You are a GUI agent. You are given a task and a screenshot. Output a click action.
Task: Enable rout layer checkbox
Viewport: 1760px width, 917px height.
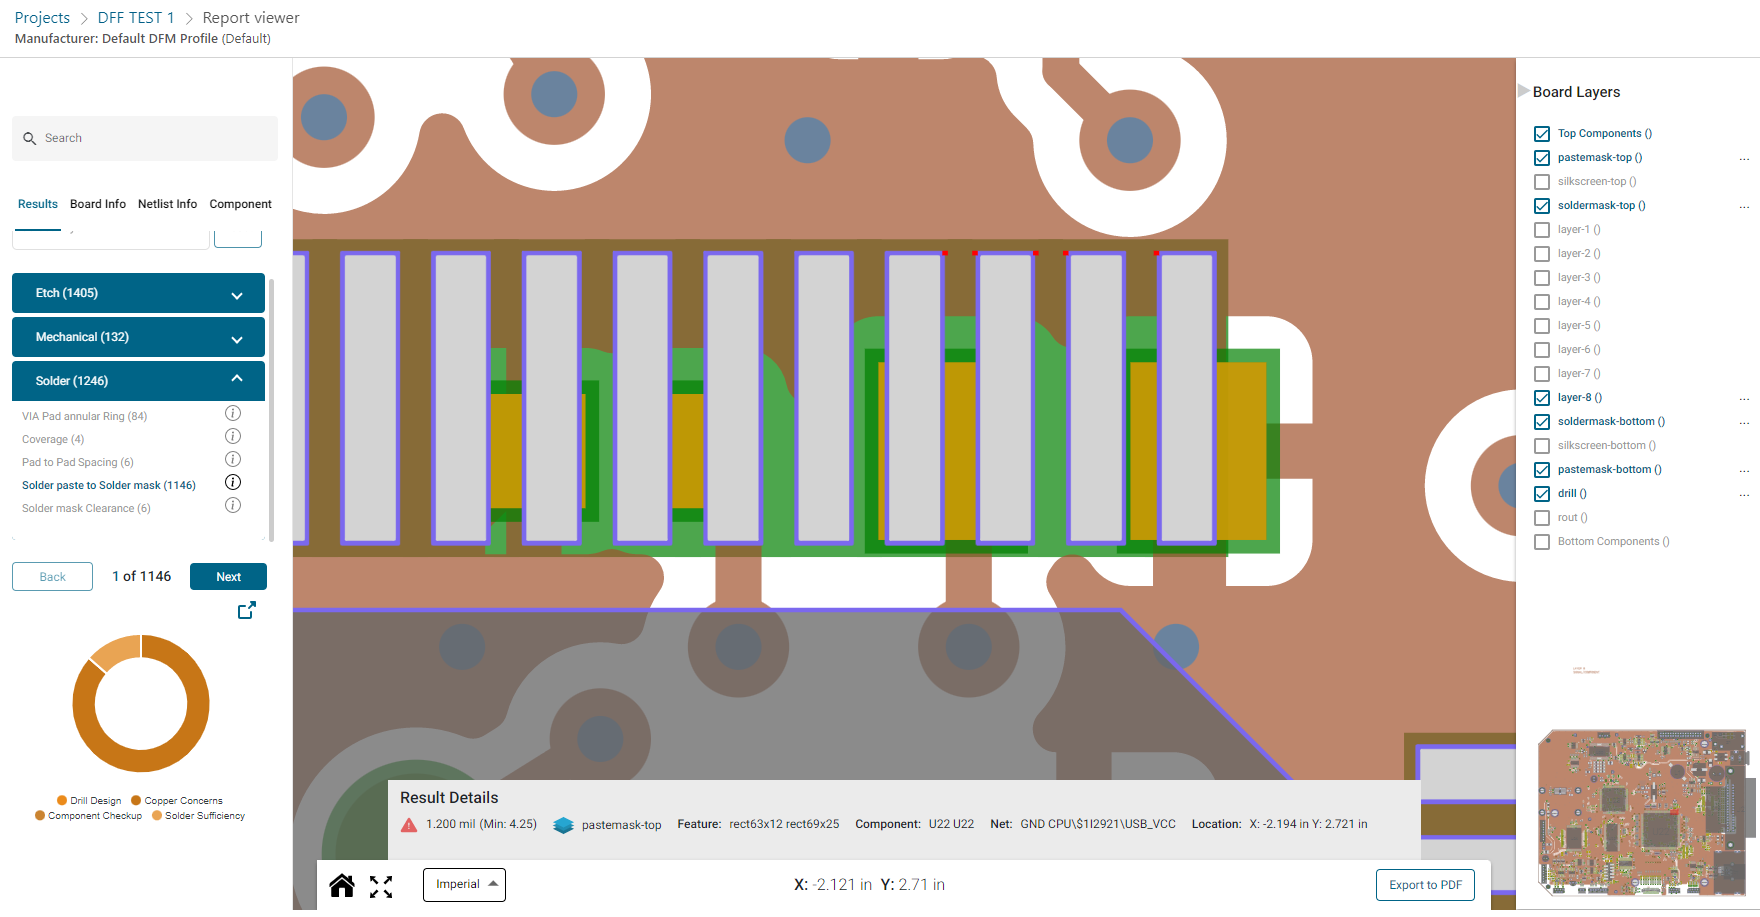click(x=1542, y=518)
